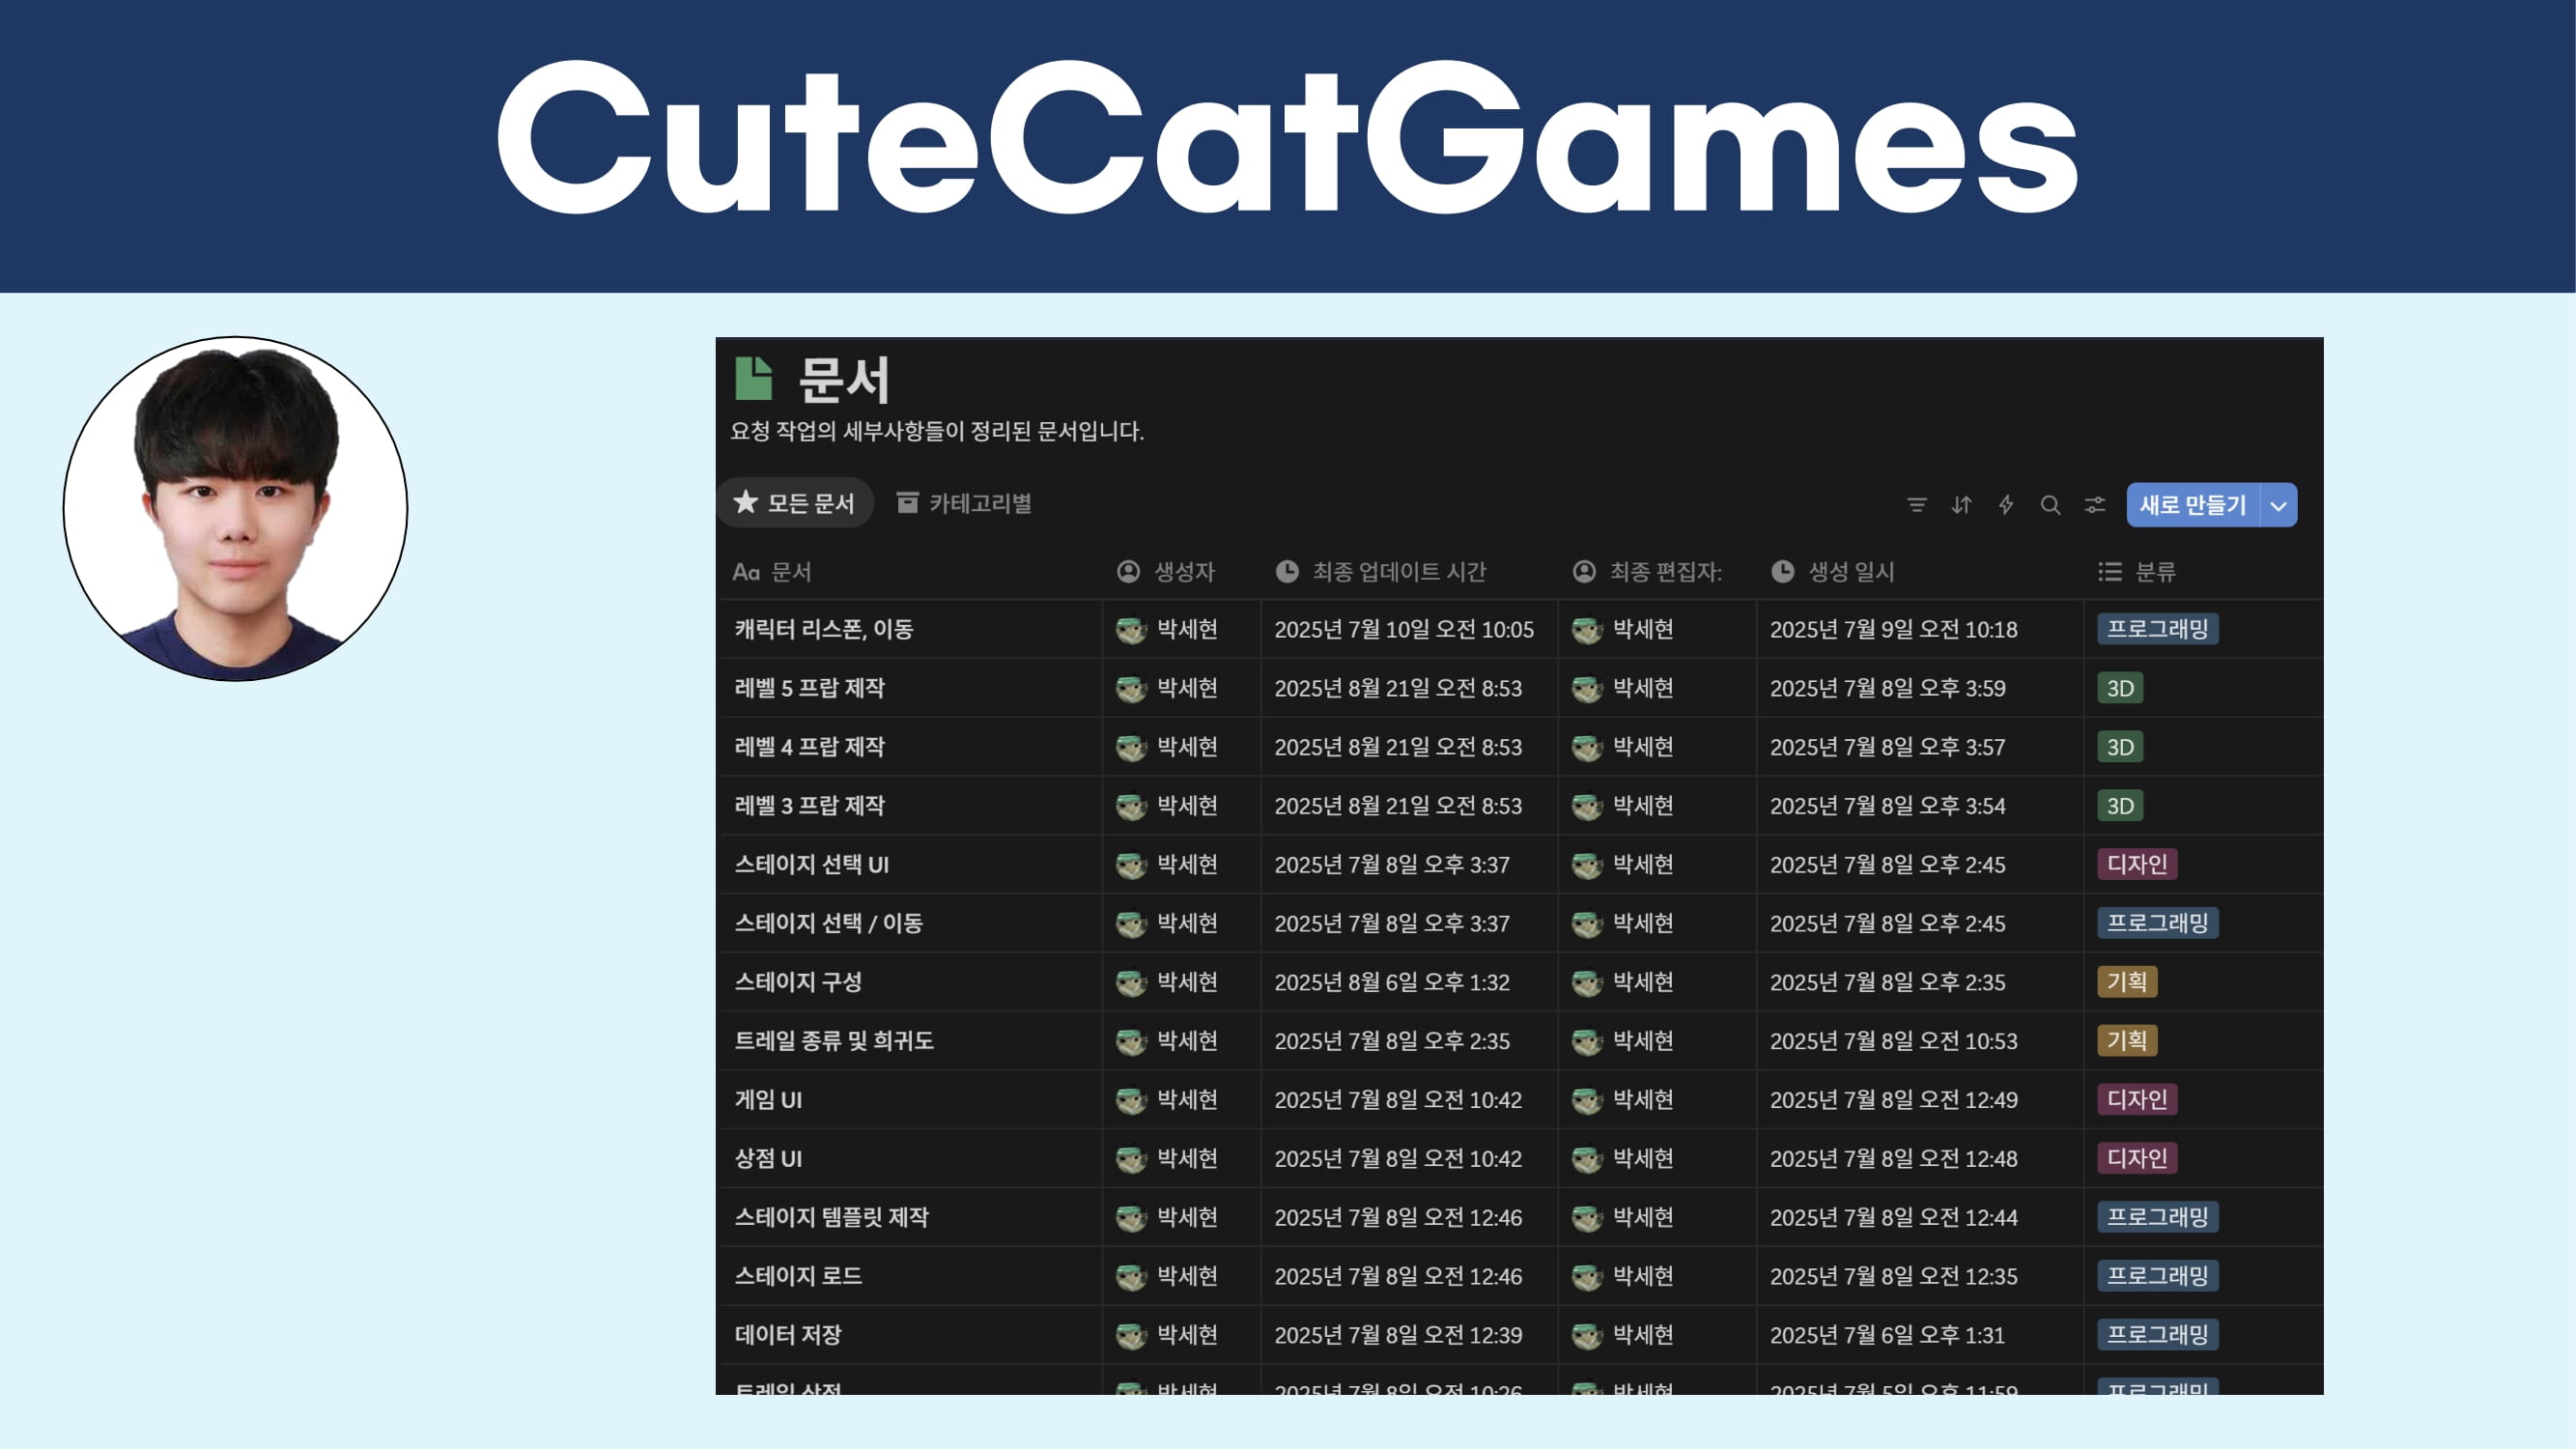Click the person icon on the 생성자 column
This screenshot has height=1449, width=2576.
(1127, 572)
